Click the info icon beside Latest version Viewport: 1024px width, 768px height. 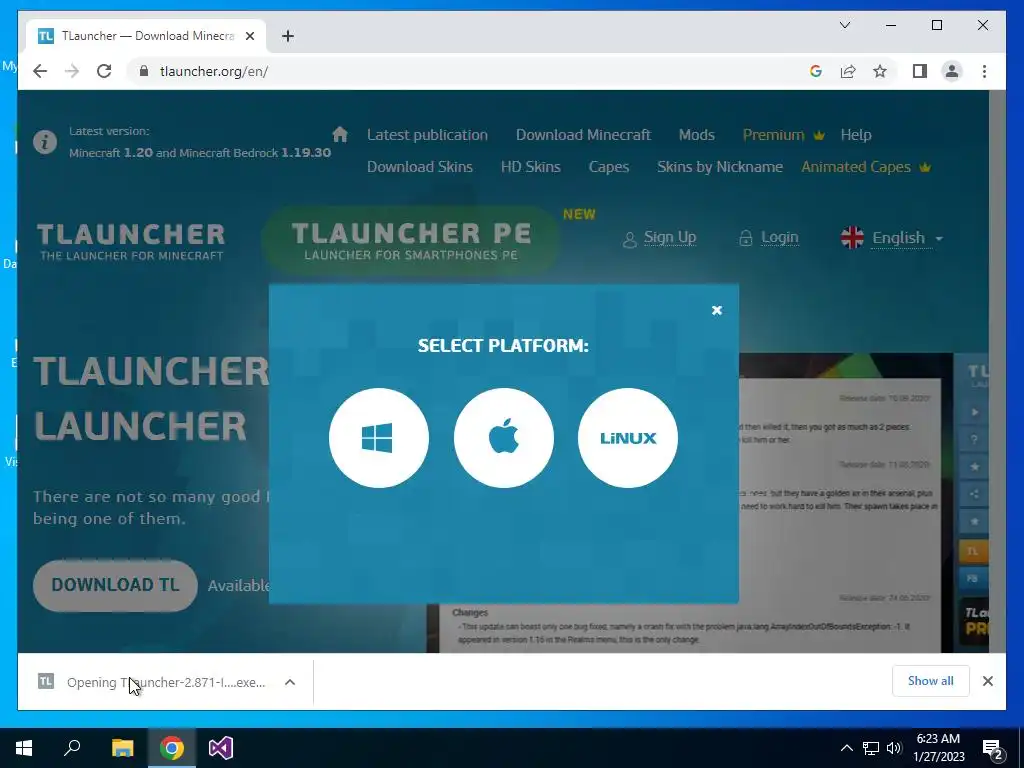[45, 142]
